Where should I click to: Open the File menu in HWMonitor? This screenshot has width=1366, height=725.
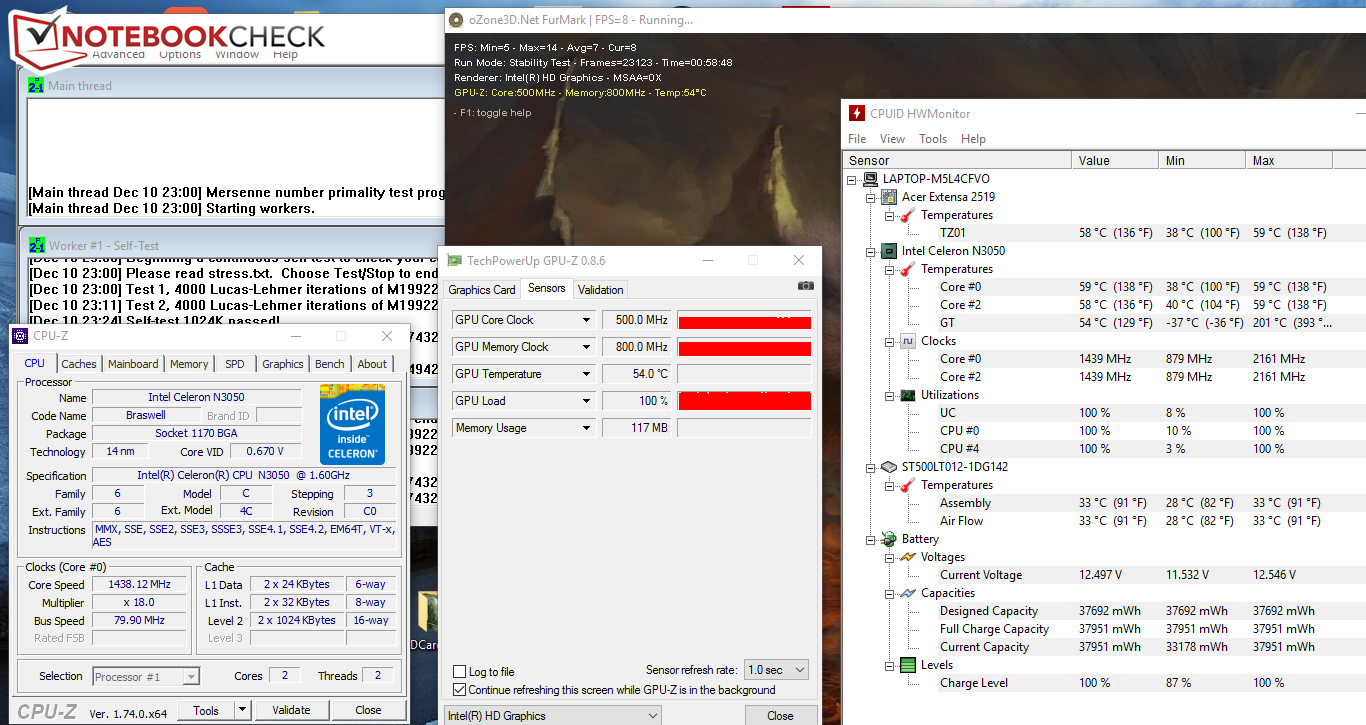[x=857, y=139]
